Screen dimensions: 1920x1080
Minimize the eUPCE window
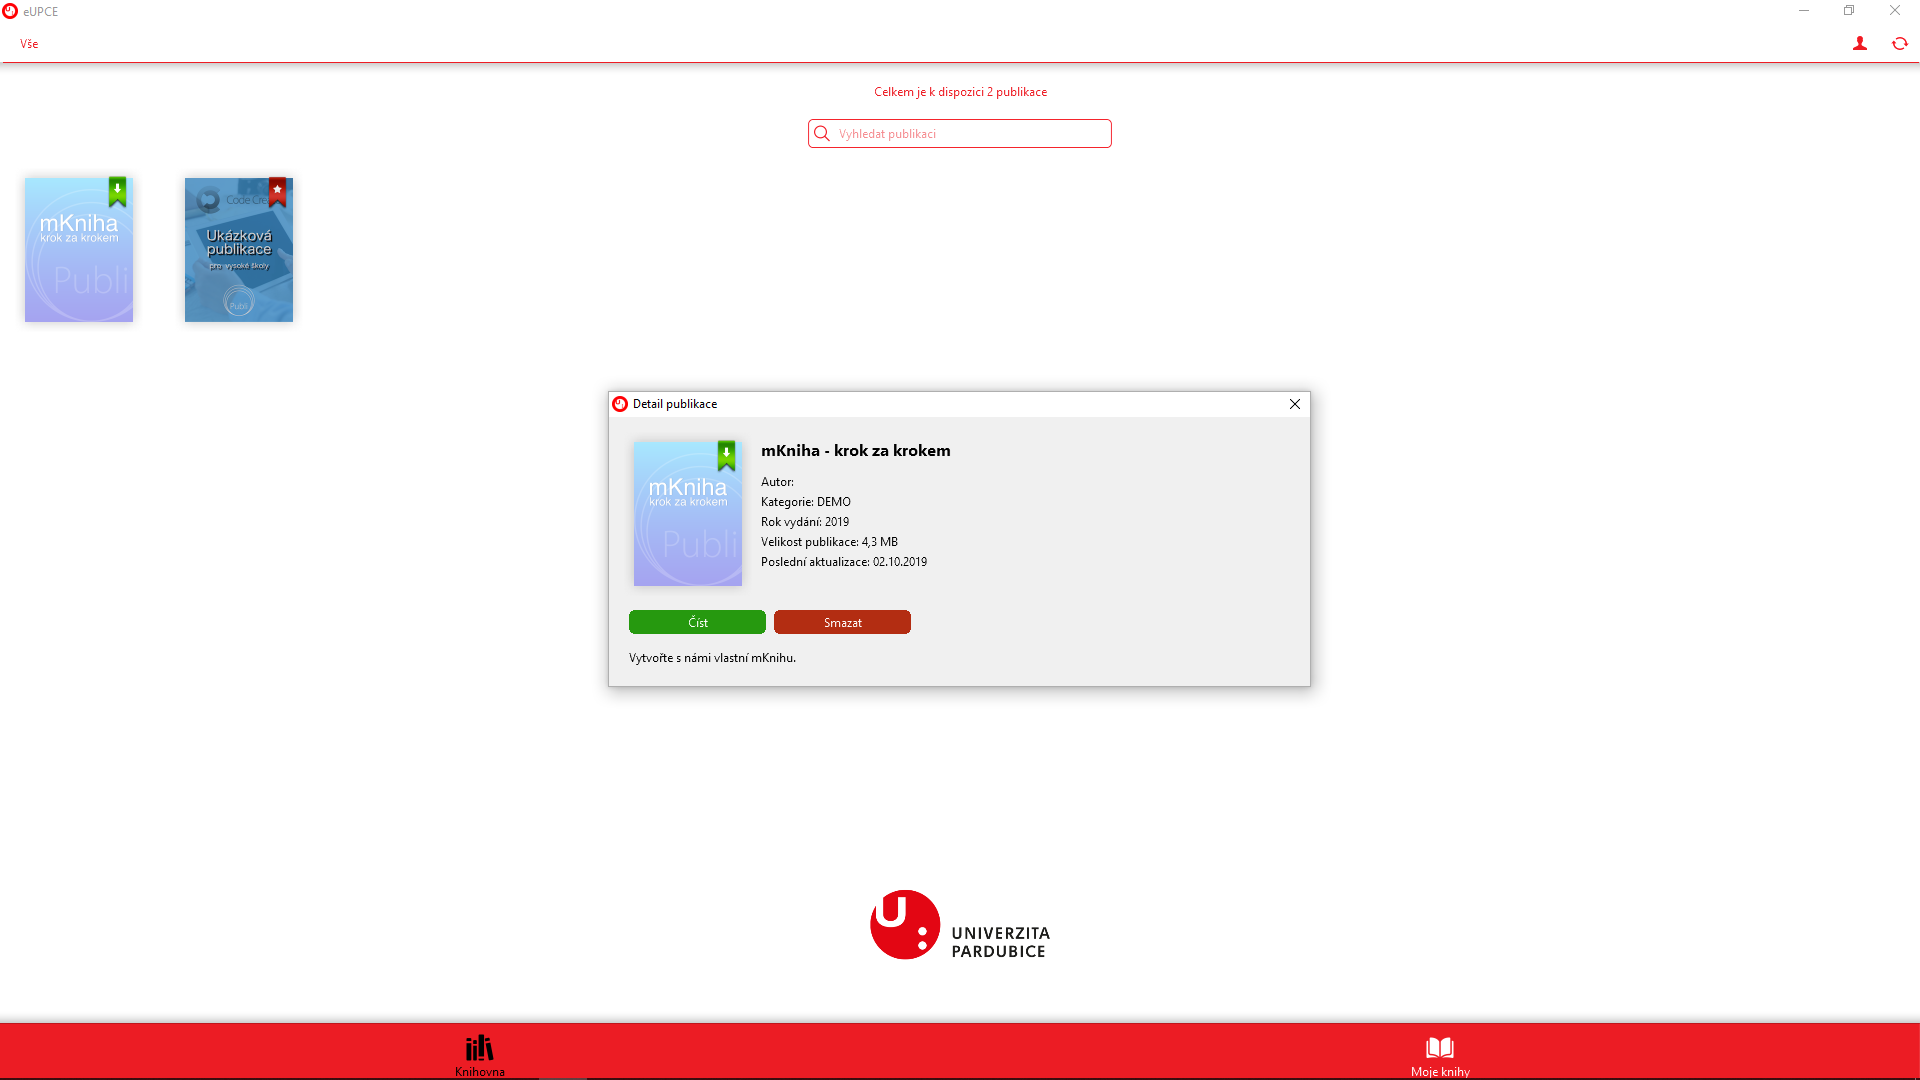pos(1803,11)
